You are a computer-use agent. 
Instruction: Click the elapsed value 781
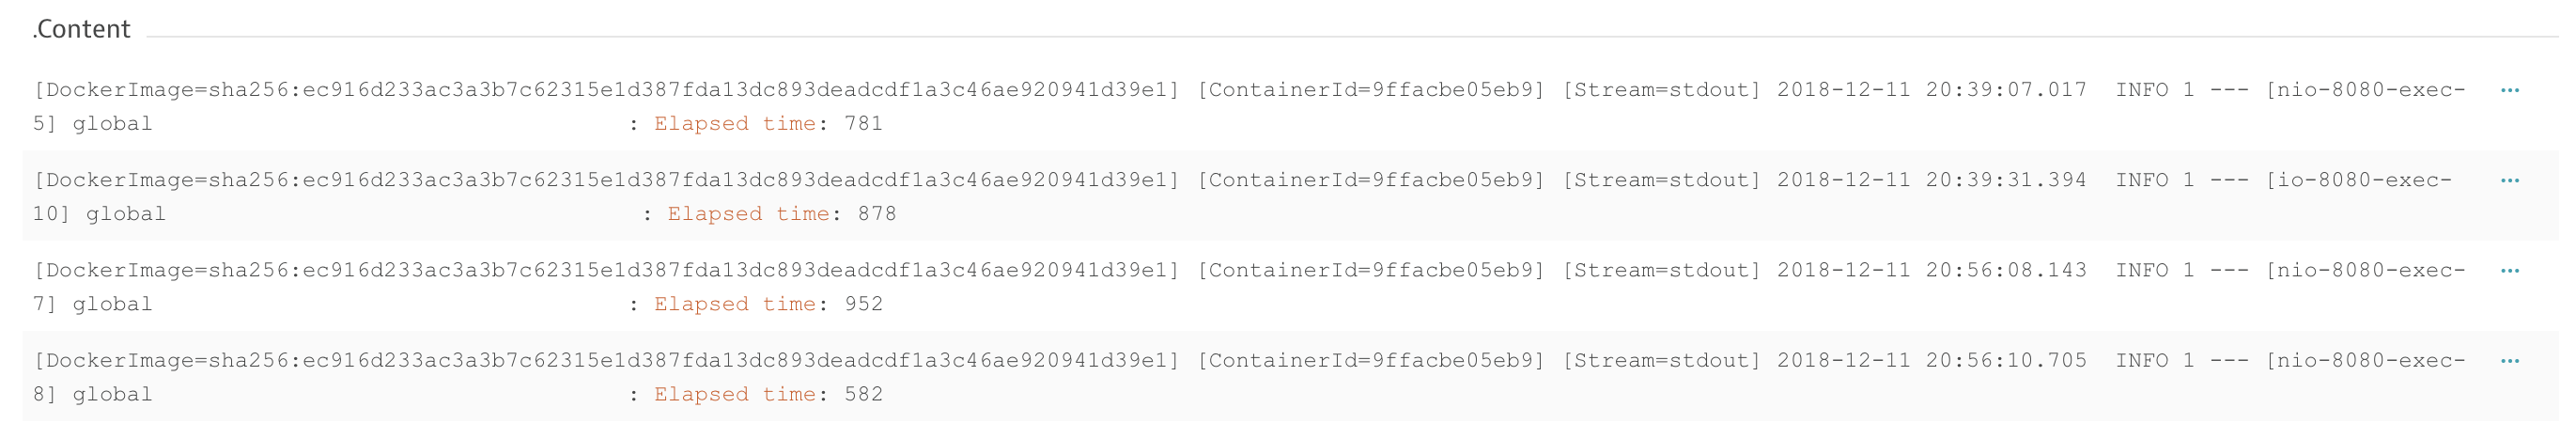(864, 124)
